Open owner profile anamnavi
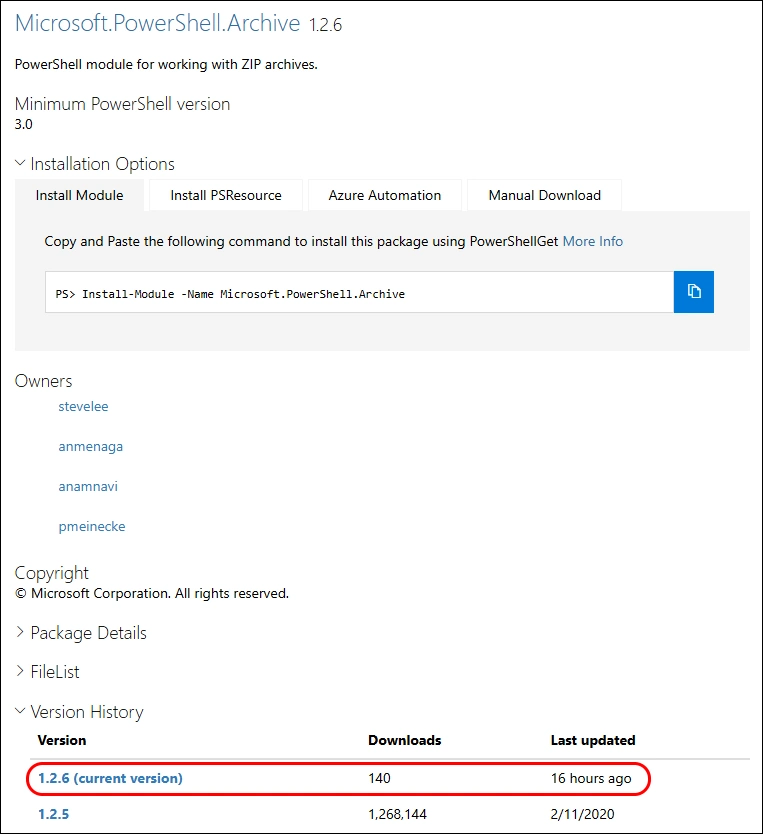Screen dimensions: 763x834 88,486
